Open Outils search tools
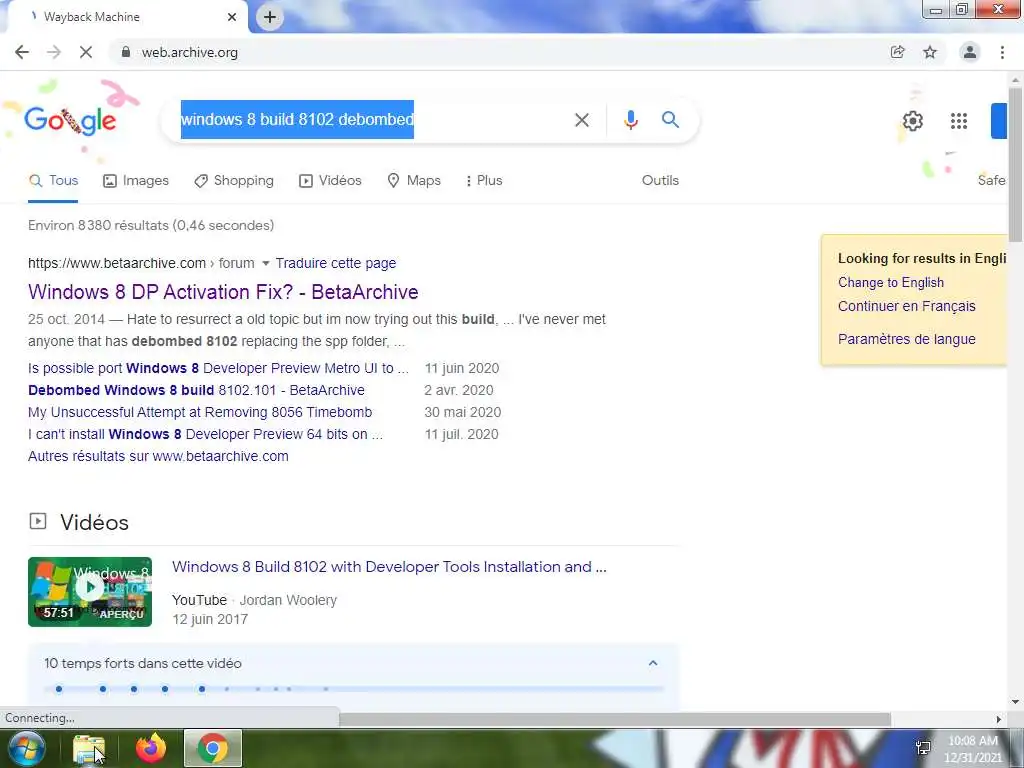Screen dimensions: 1024x768 660,181
